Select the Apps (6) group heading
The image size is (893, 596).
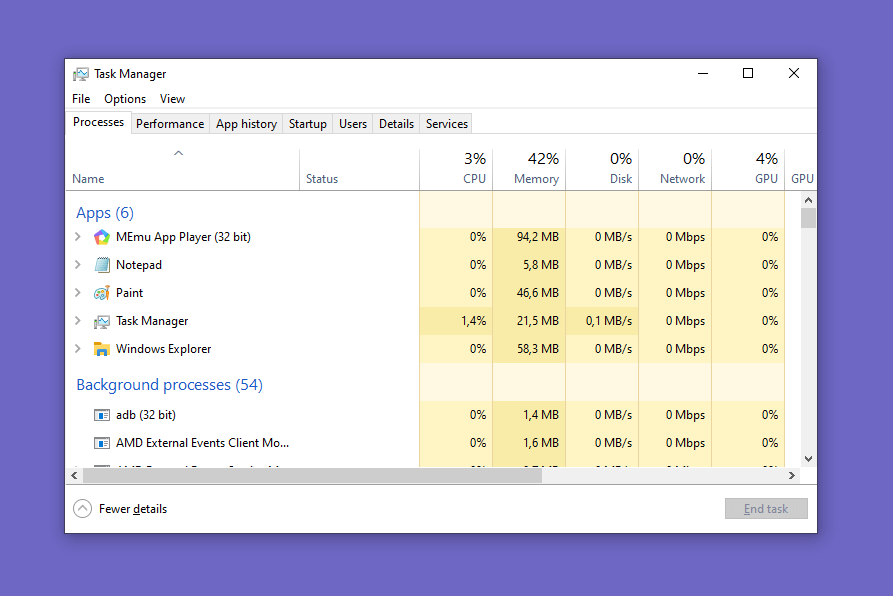click(105, 213)
